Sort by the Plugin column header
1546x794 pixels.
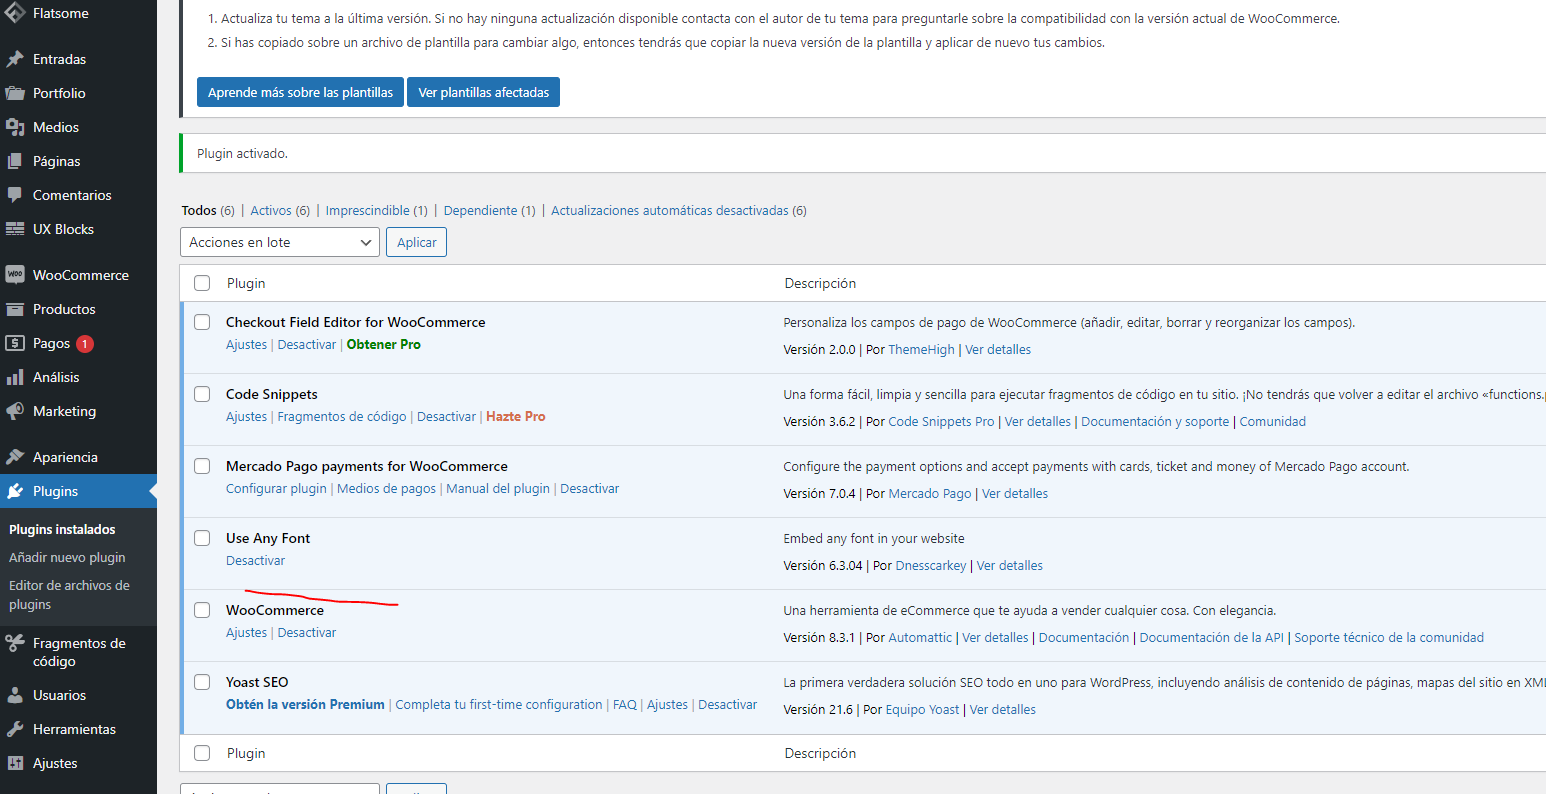point(246,283)
